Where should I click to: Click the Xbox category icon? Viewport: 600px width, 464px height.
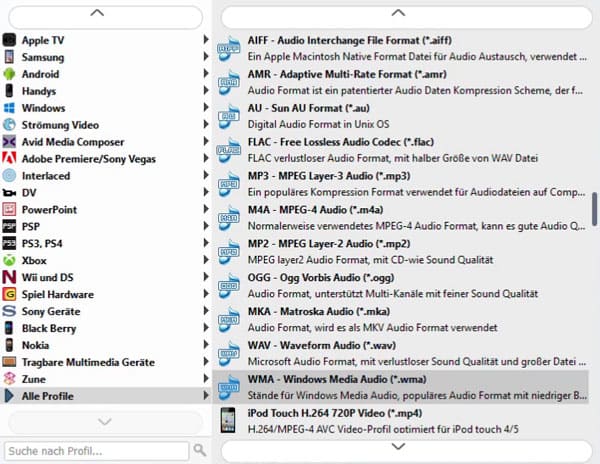[x=10, y=260]
